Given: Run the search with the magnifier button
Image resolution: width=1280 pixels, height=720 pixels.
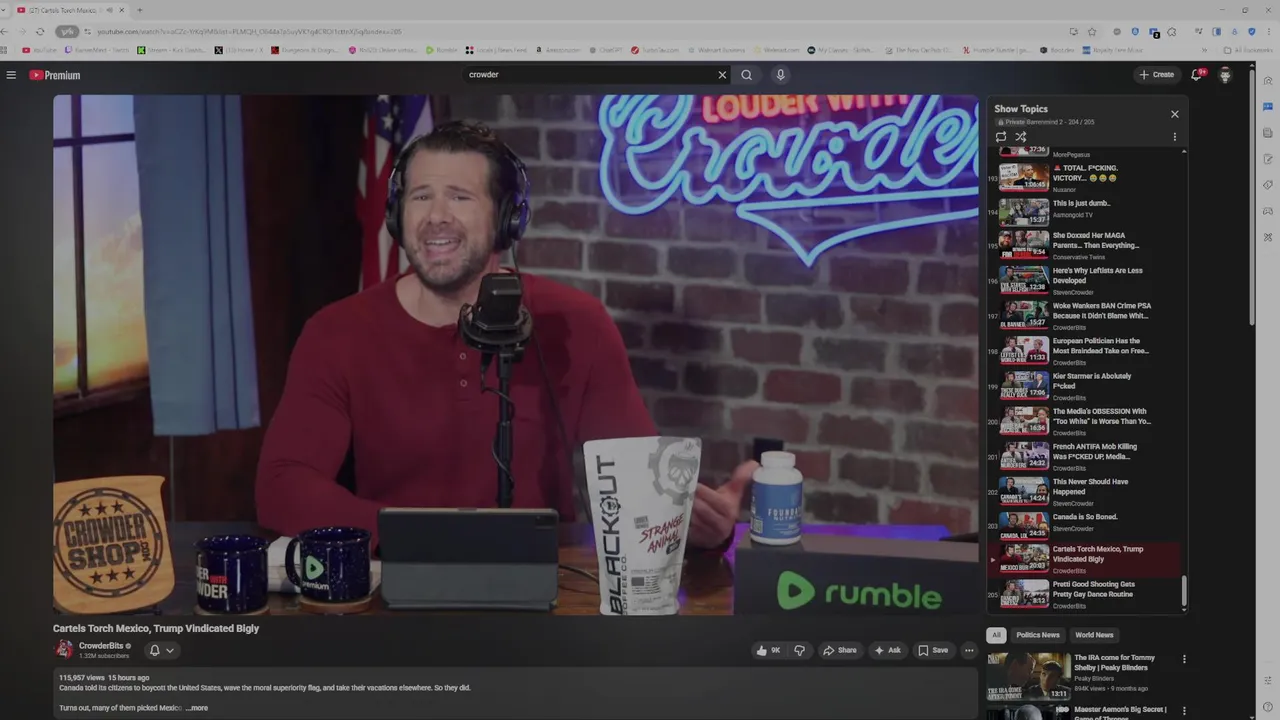Looking at the screenshot, I should pos(746,75).
